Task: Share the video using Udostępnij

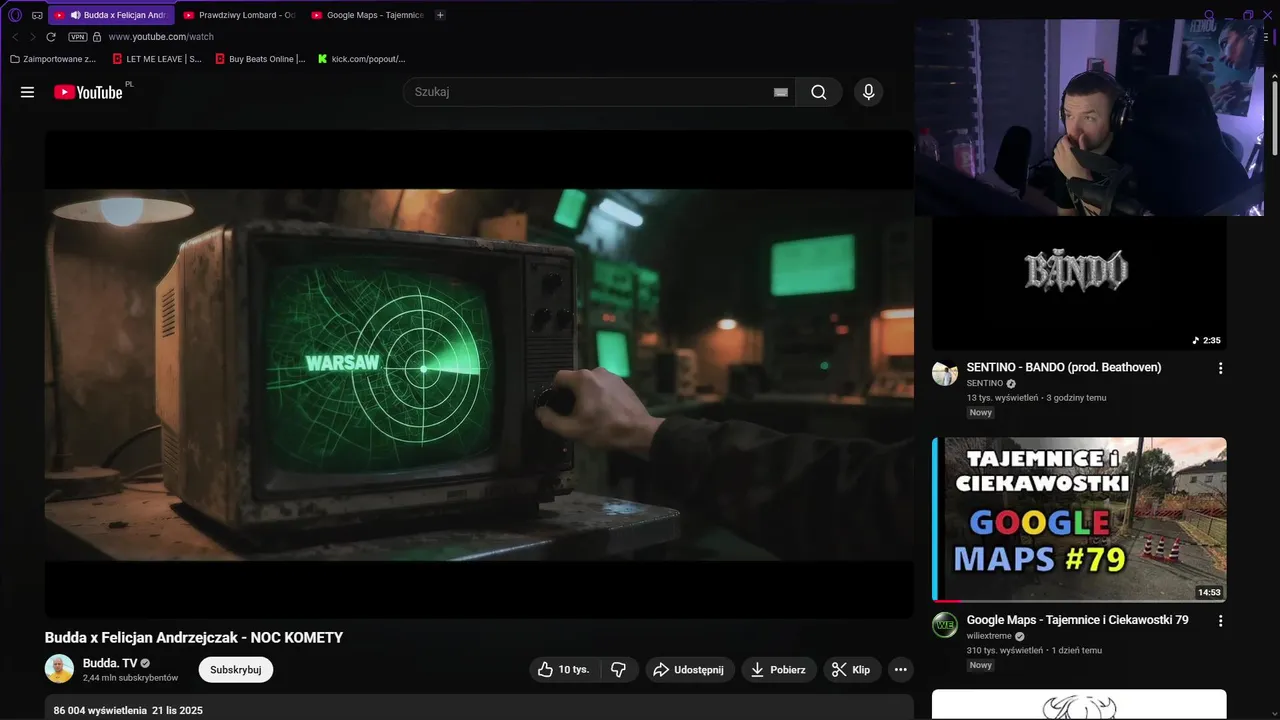Action: 690,670
